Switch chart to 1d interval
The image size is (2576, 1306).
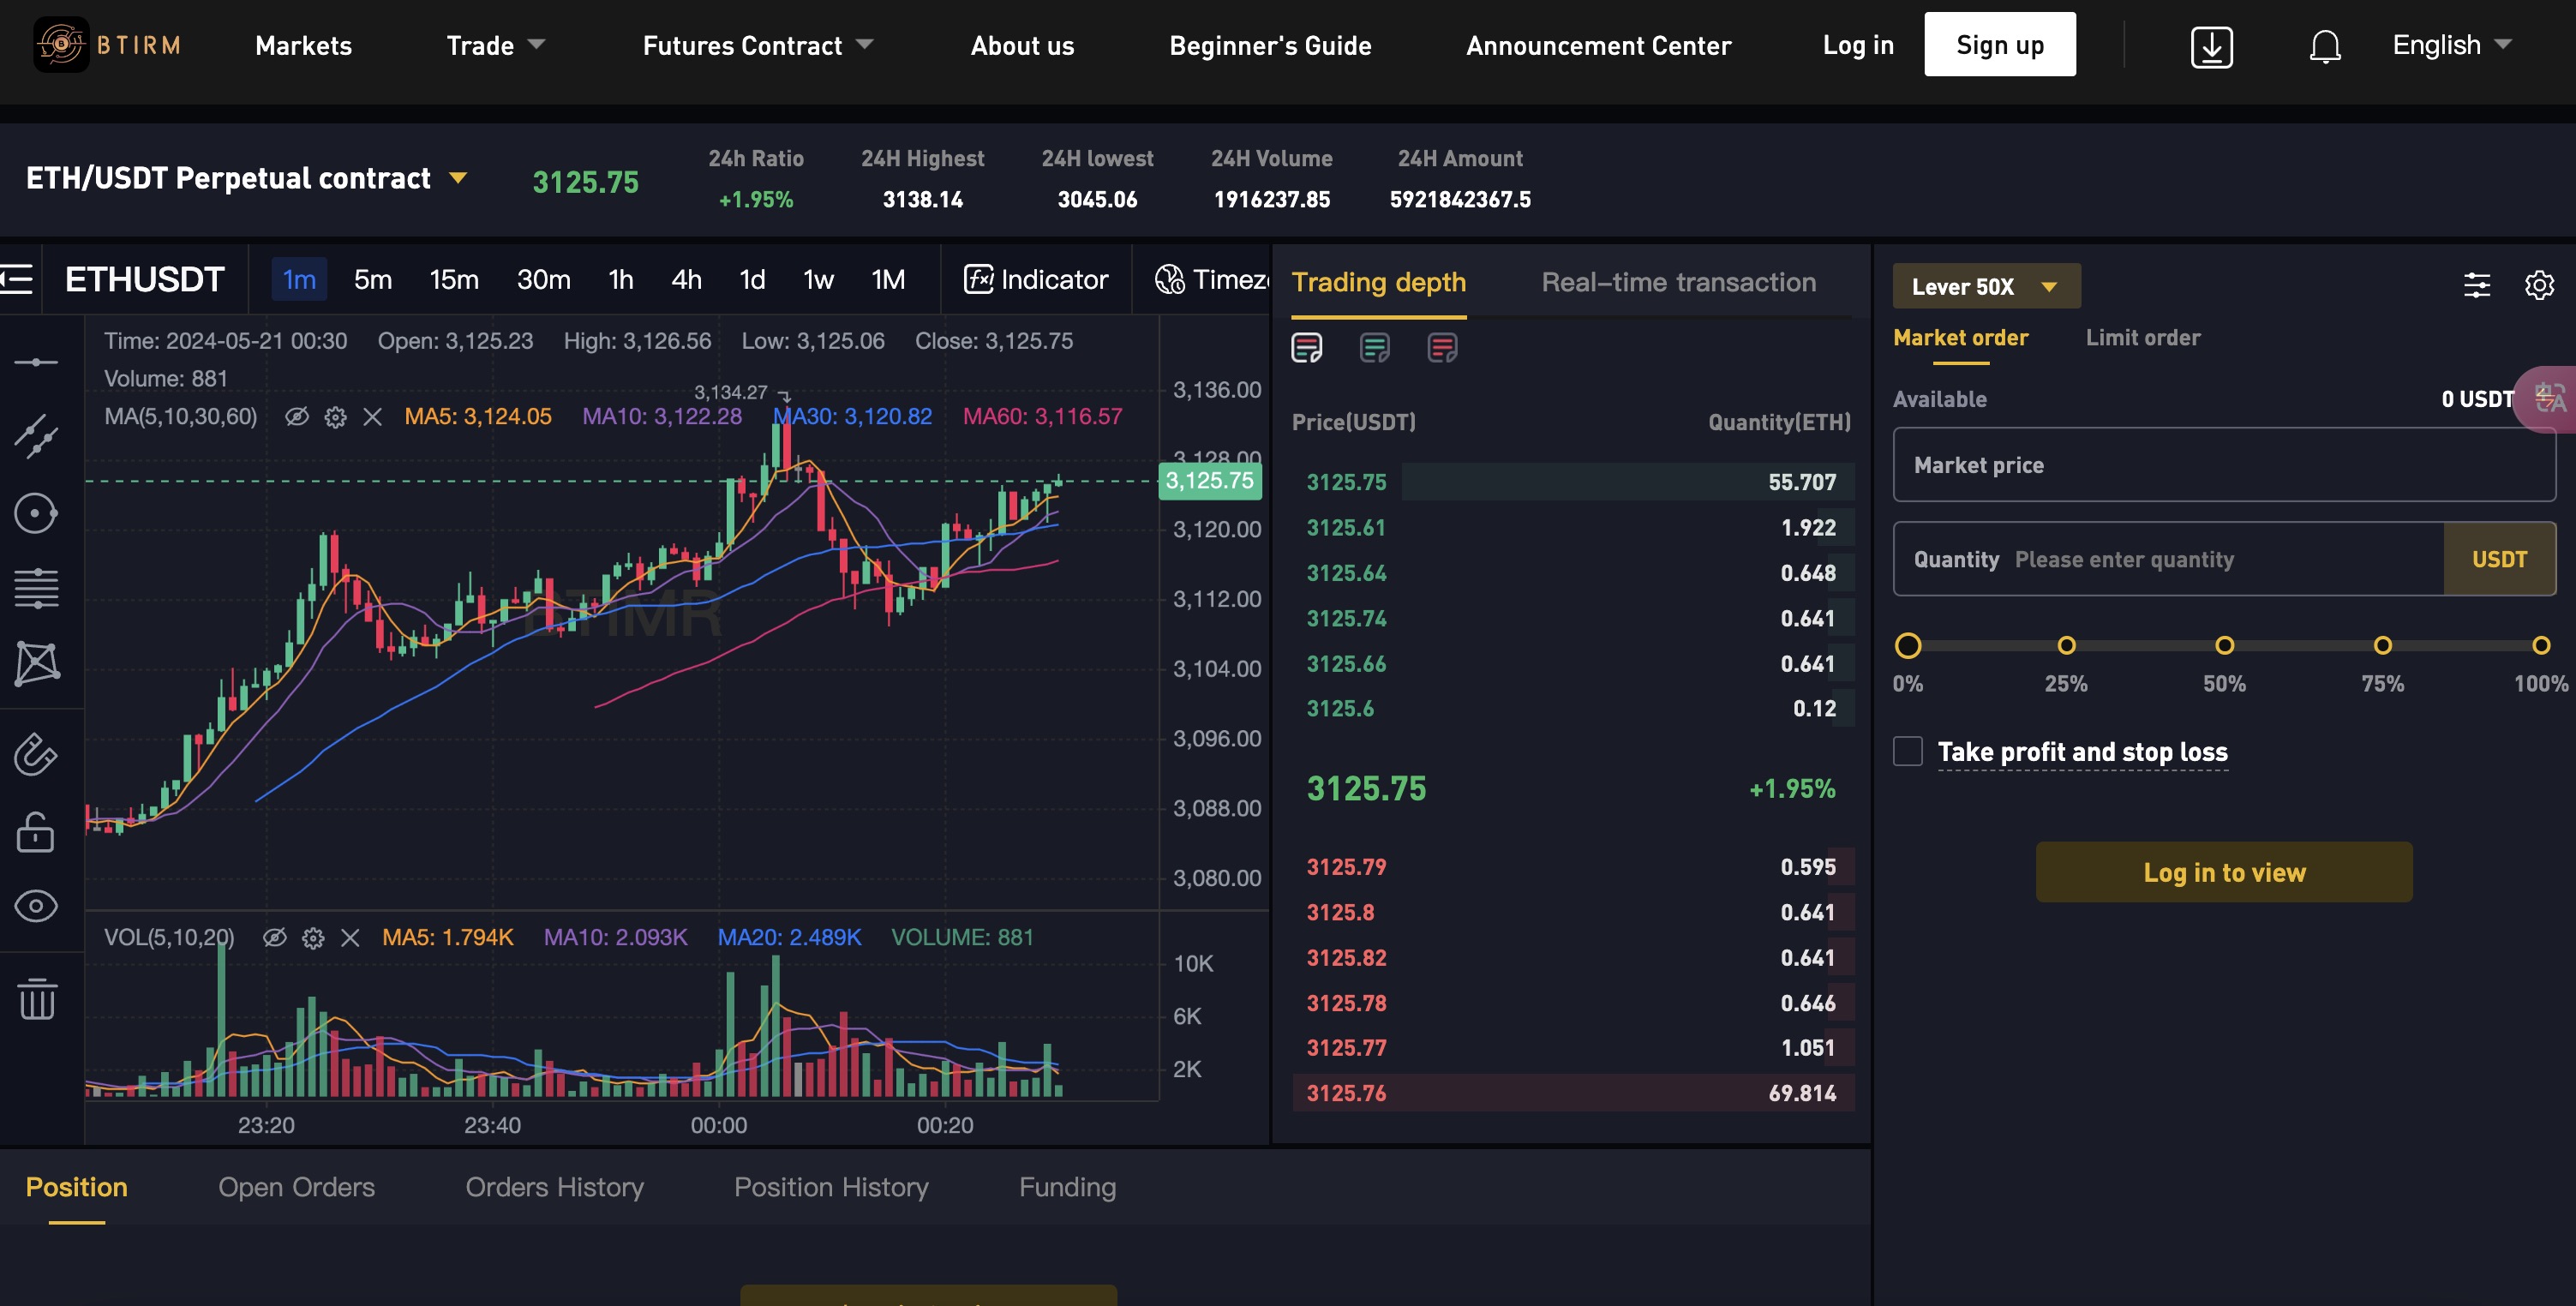(x=752, y=279)
